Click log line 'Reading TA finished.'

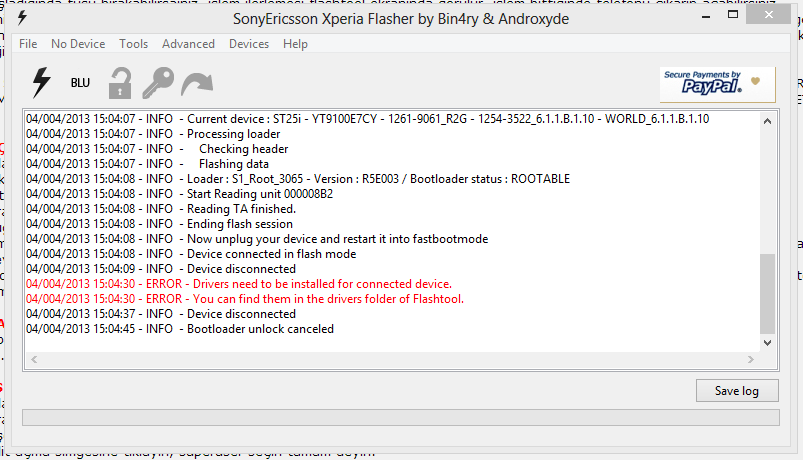161,208
